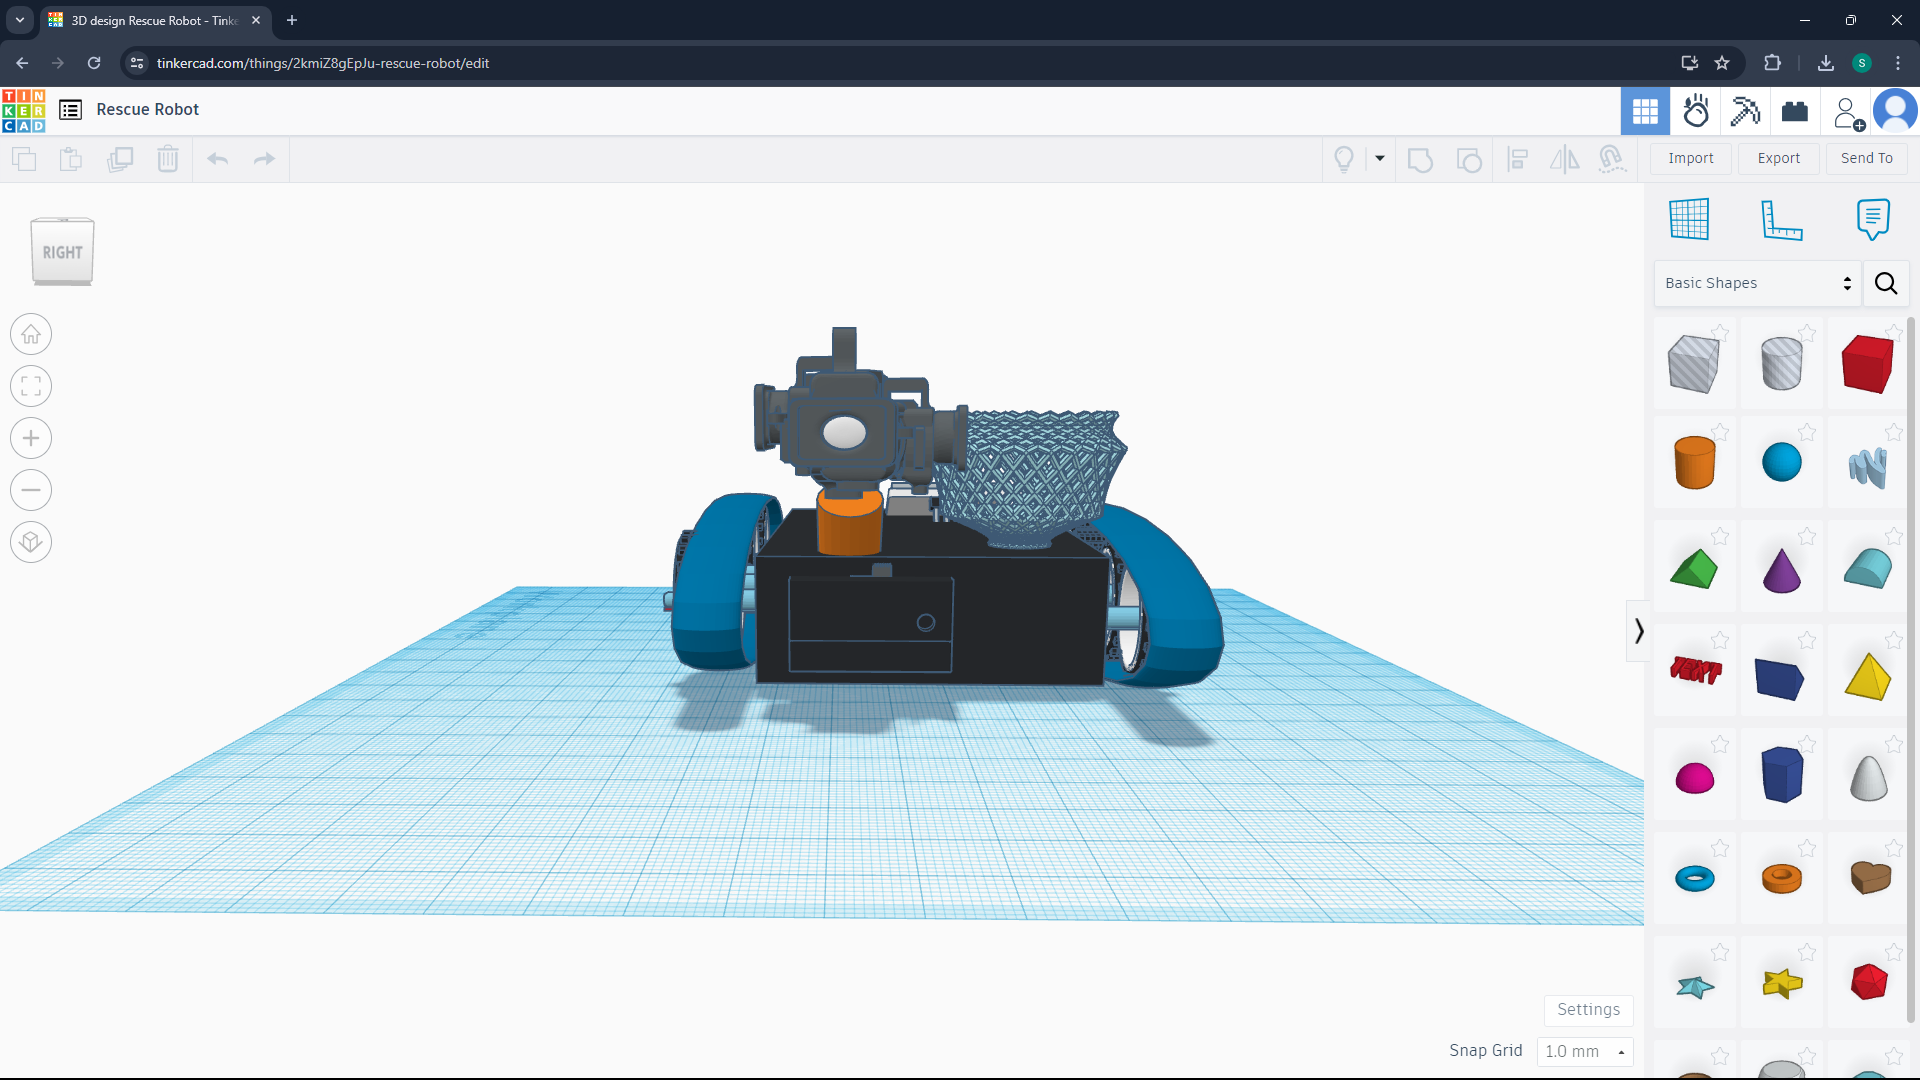Collapse the shapes panel chevron

click(x=1638, y=631)
